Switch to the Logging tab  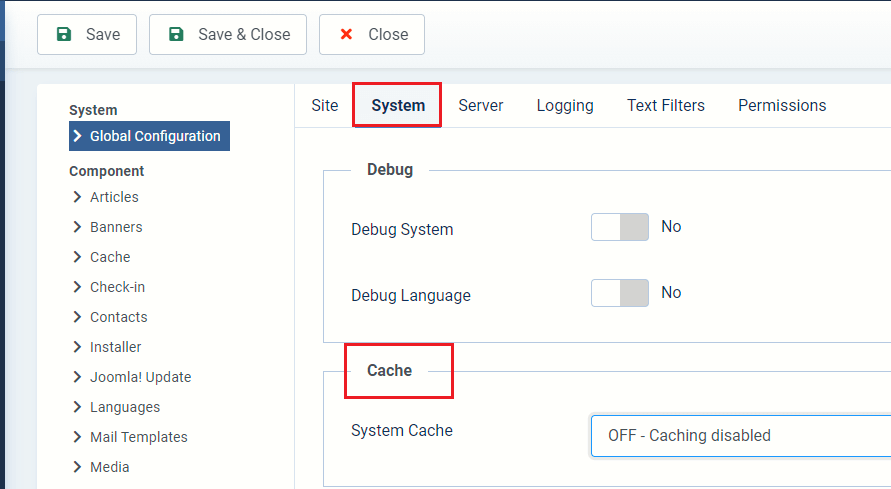tap(565, 105)
